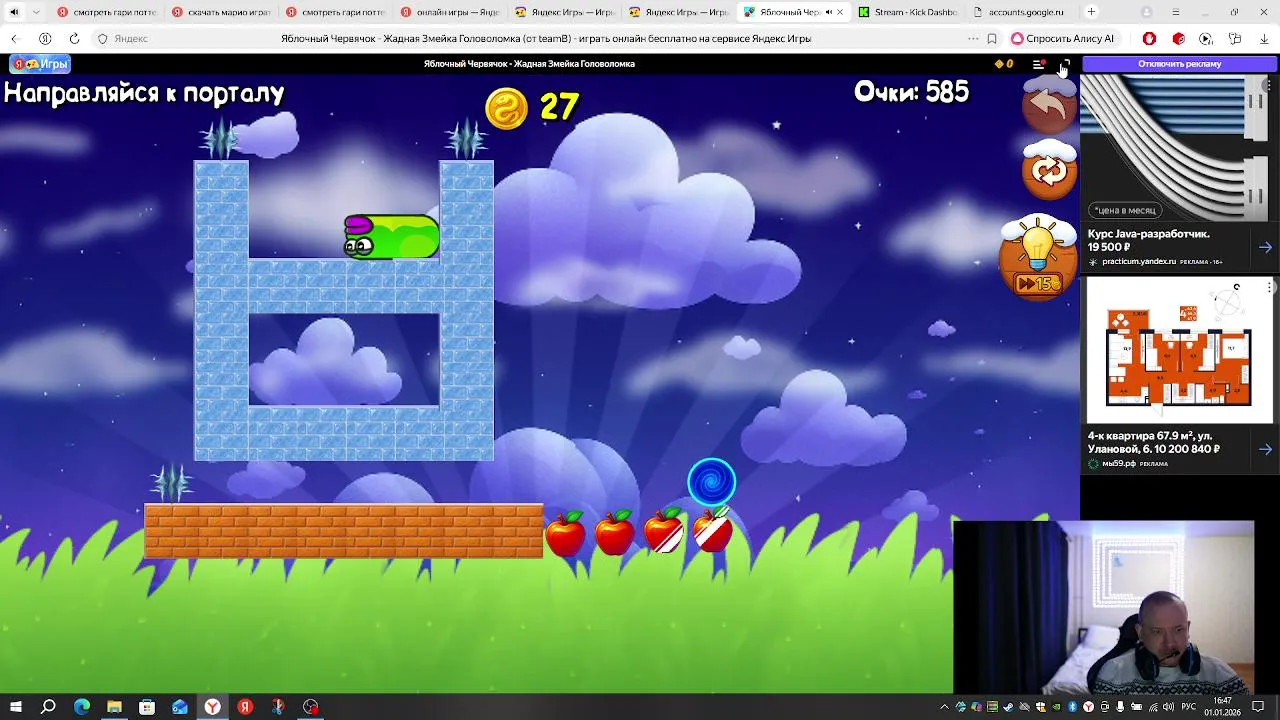Open the tab list dropdown chevron

pos(37,12)
